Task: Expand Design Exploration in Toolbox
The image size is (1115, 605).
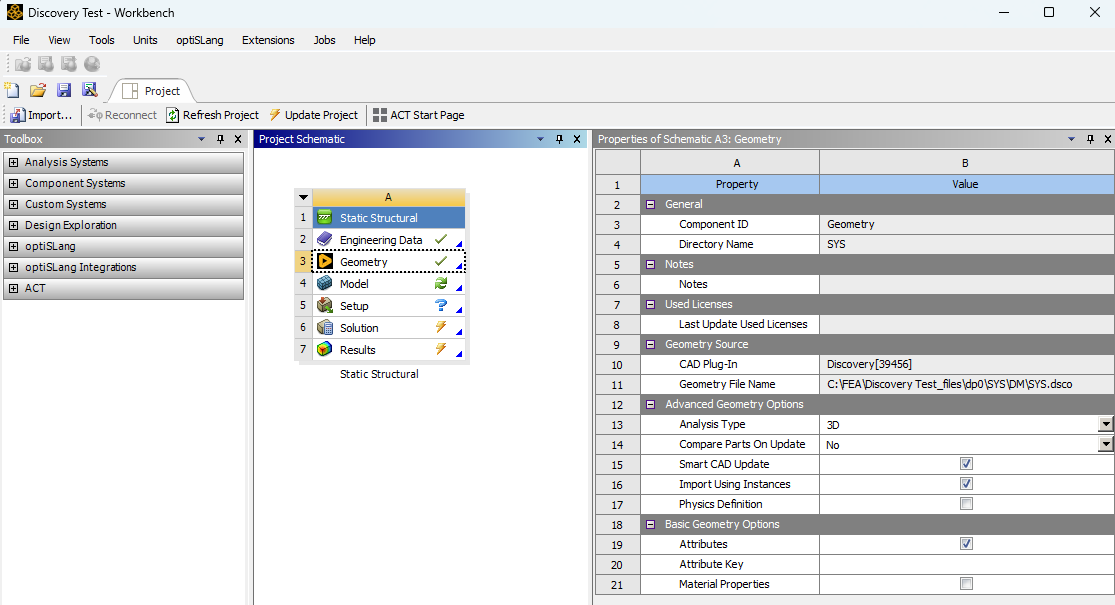Action: (x=14, y=225)
